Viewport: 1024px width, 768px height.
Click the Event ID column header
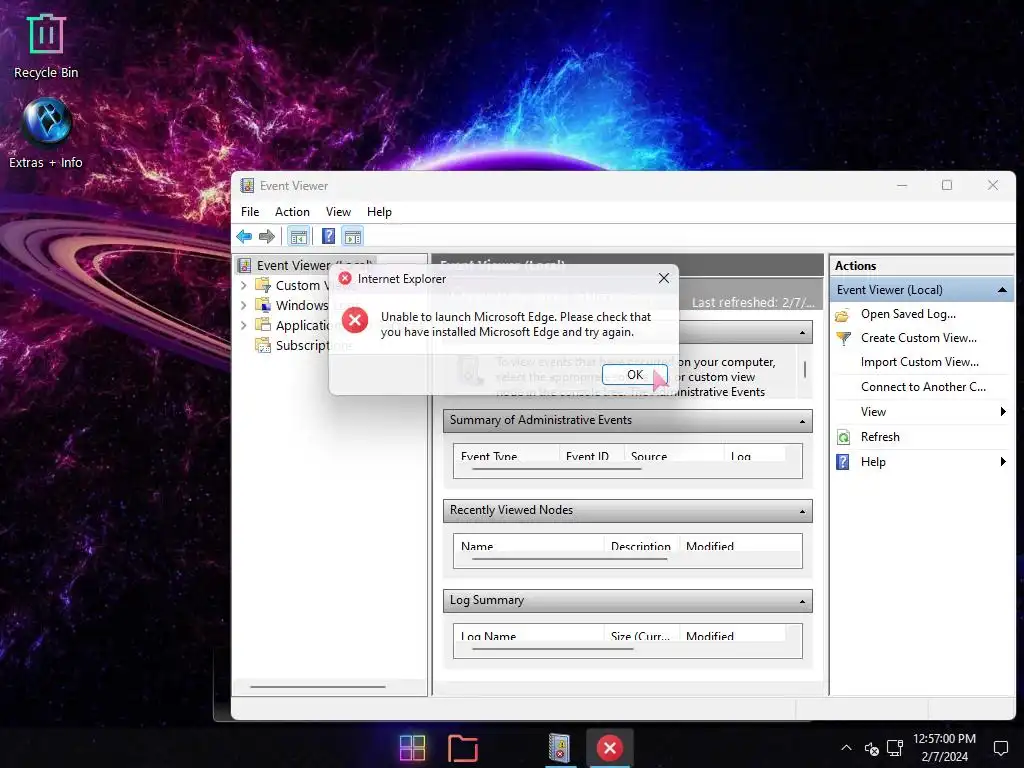592,456
